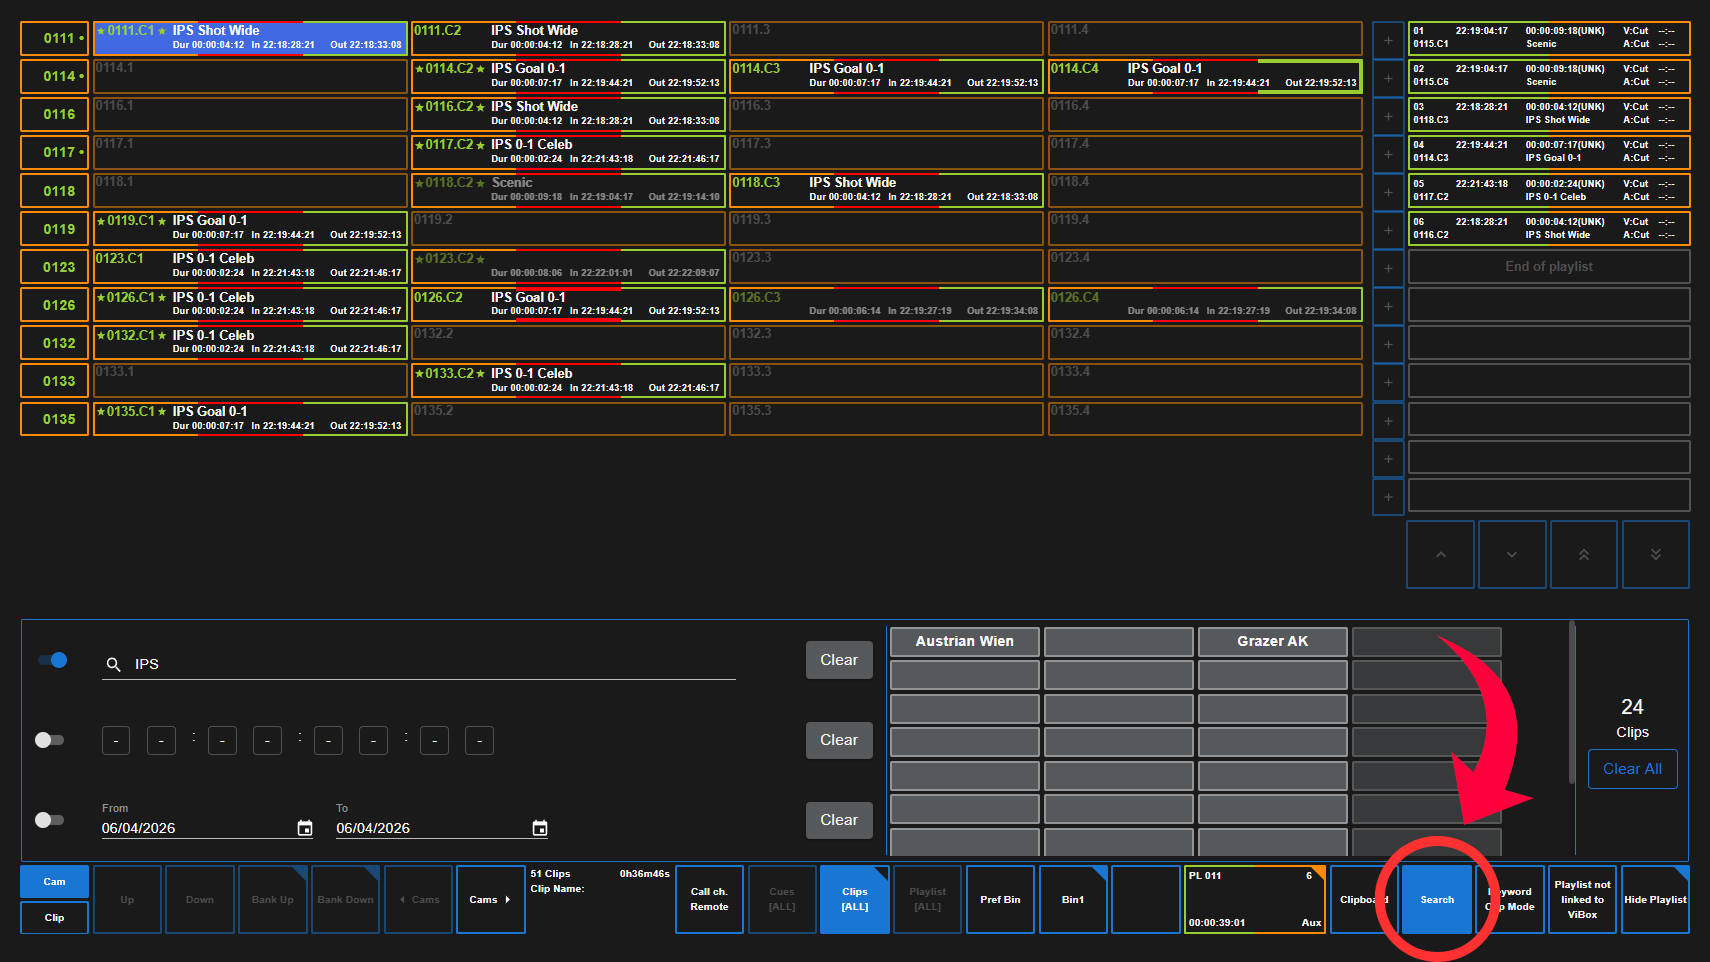The height and width of the screenshot is (962, 1710).
Task: Clear the timecode filter row
Action: [x=839, y=740]
